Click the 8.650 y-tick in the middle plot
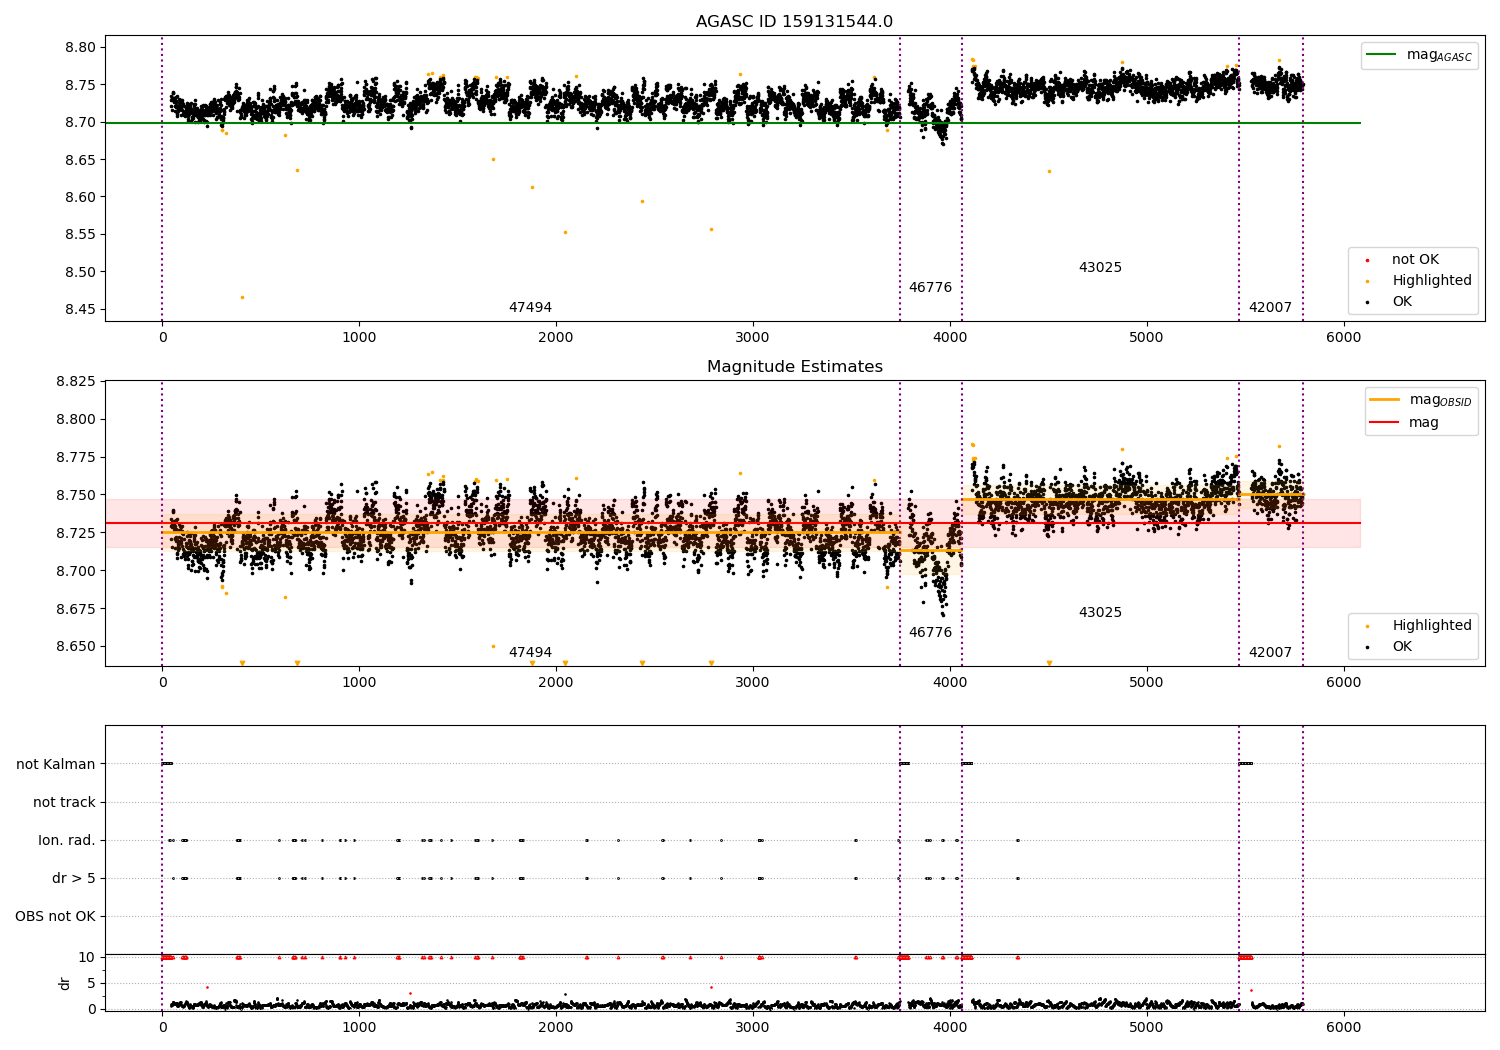 click(x=75, y=647)
